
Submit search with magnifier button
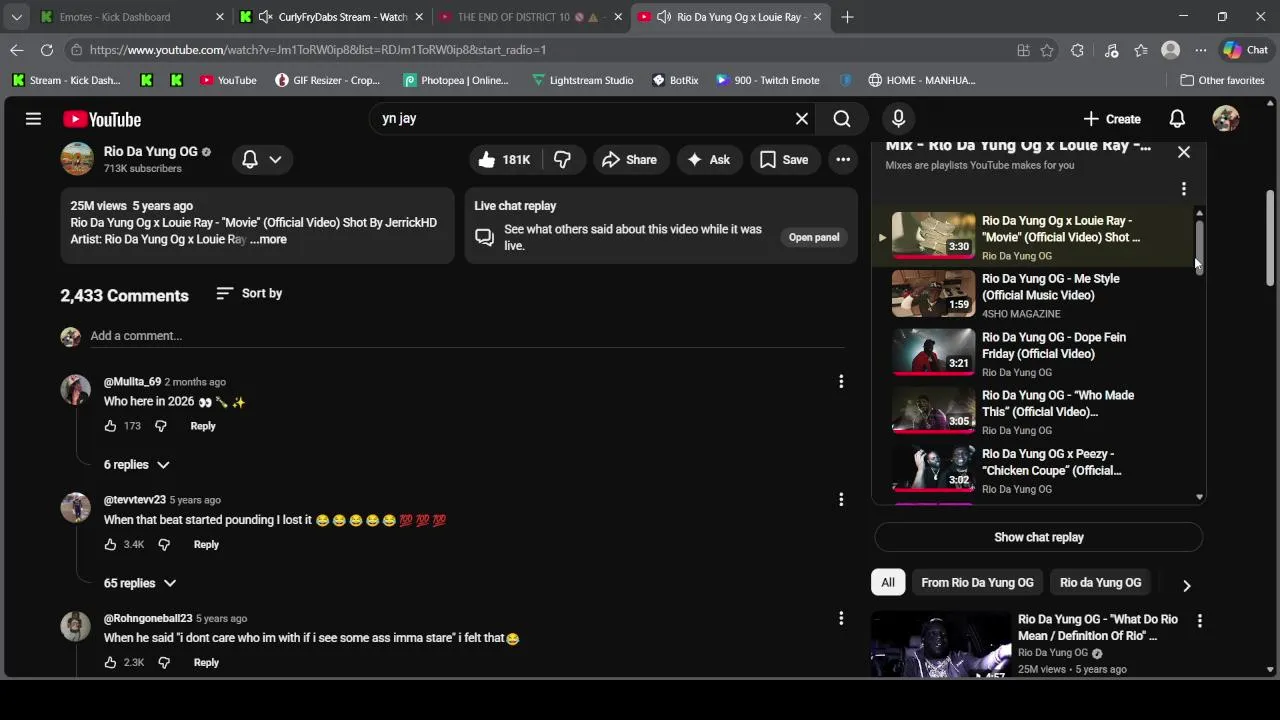click(842, 119)
